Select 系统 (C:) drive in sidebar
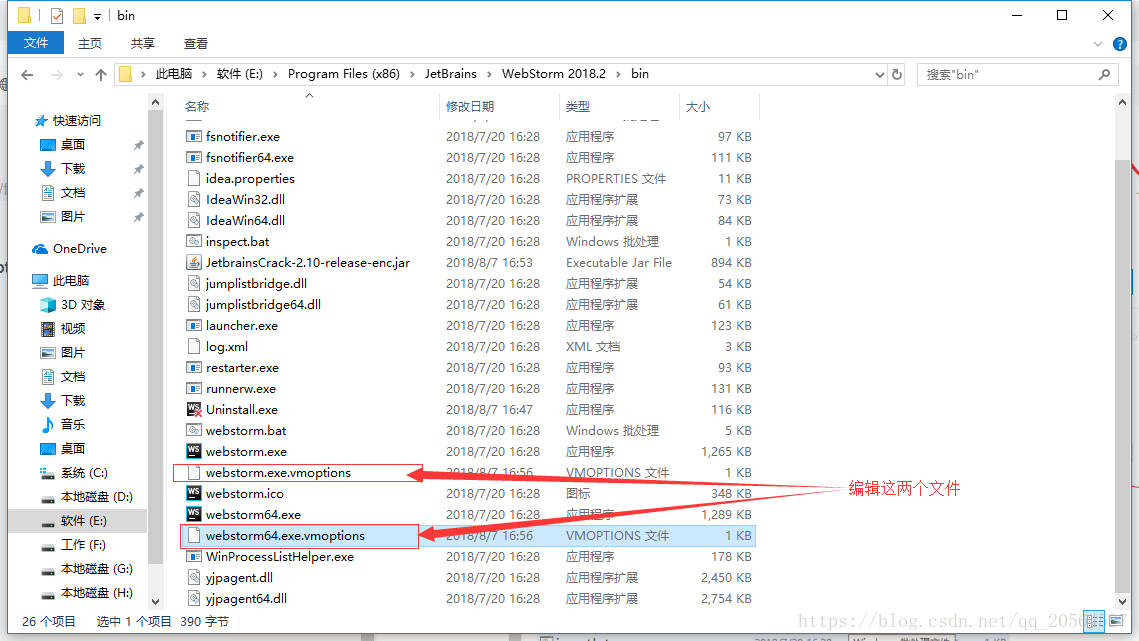 (x=84, y=472)
